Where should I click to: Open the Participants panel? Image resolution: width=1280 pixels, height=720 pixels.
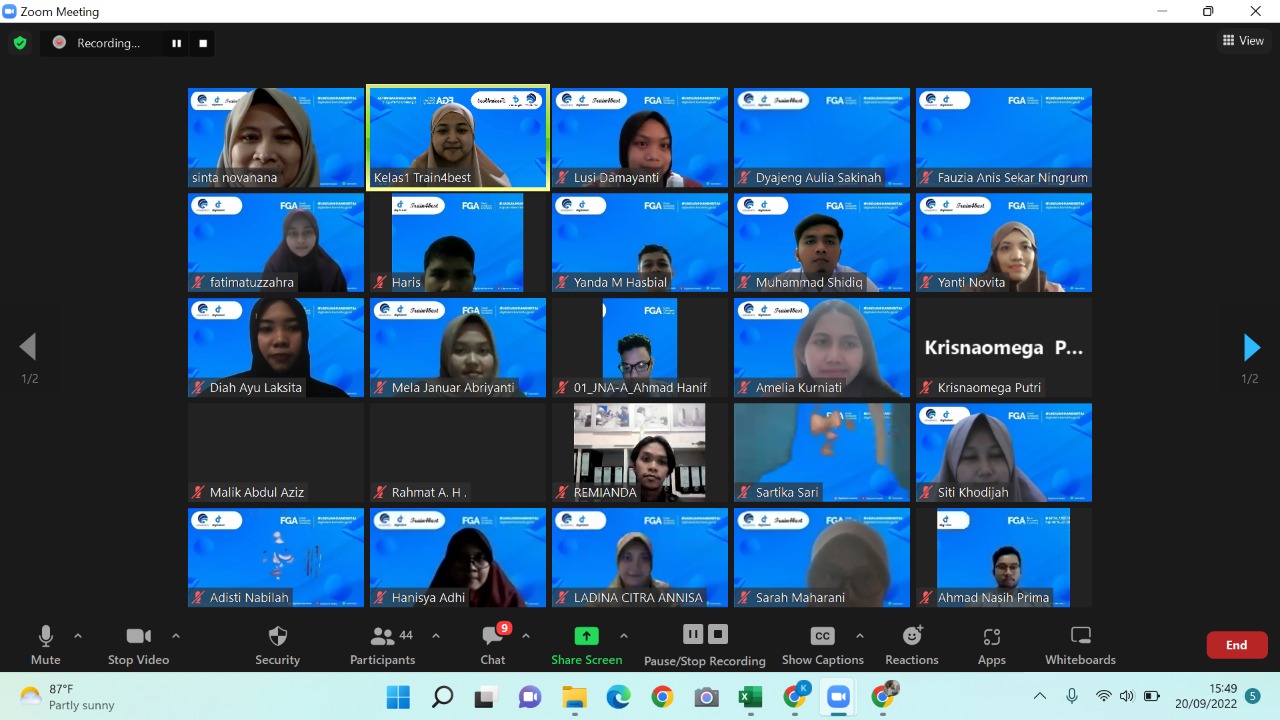[x=382, y=645]
